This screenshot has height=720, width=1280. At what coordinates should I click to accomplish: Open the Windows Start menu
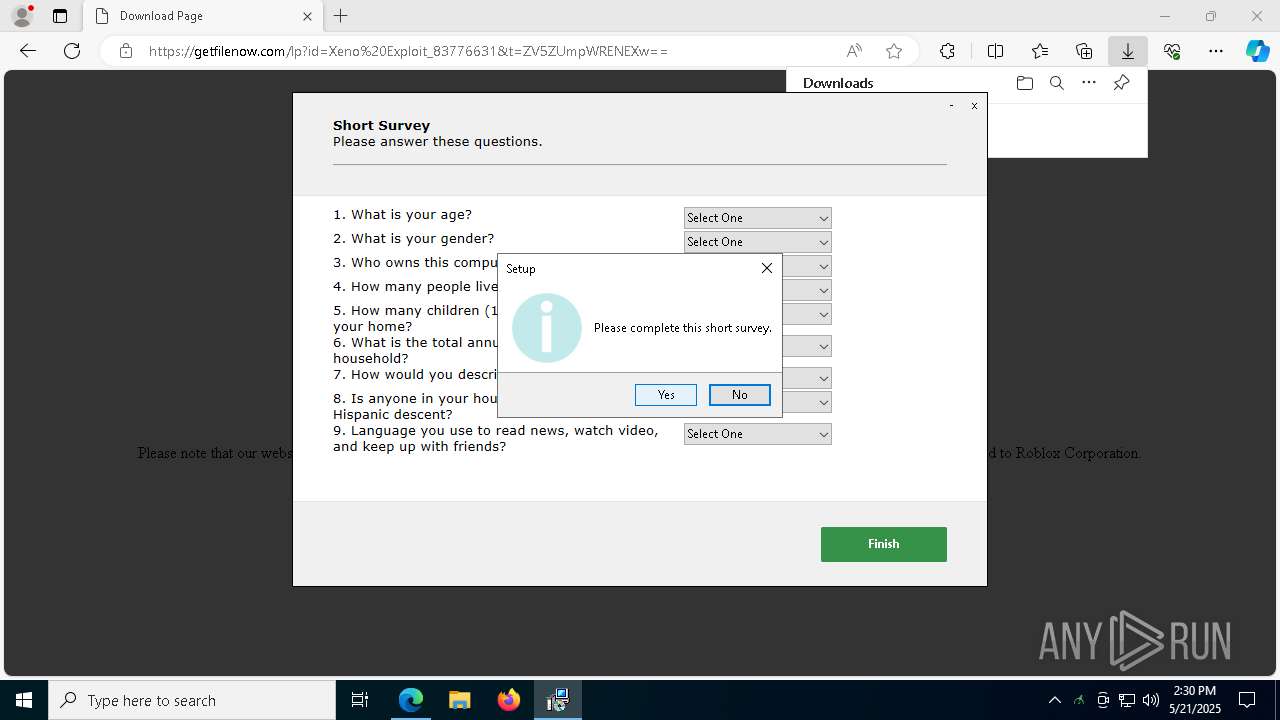24,700
